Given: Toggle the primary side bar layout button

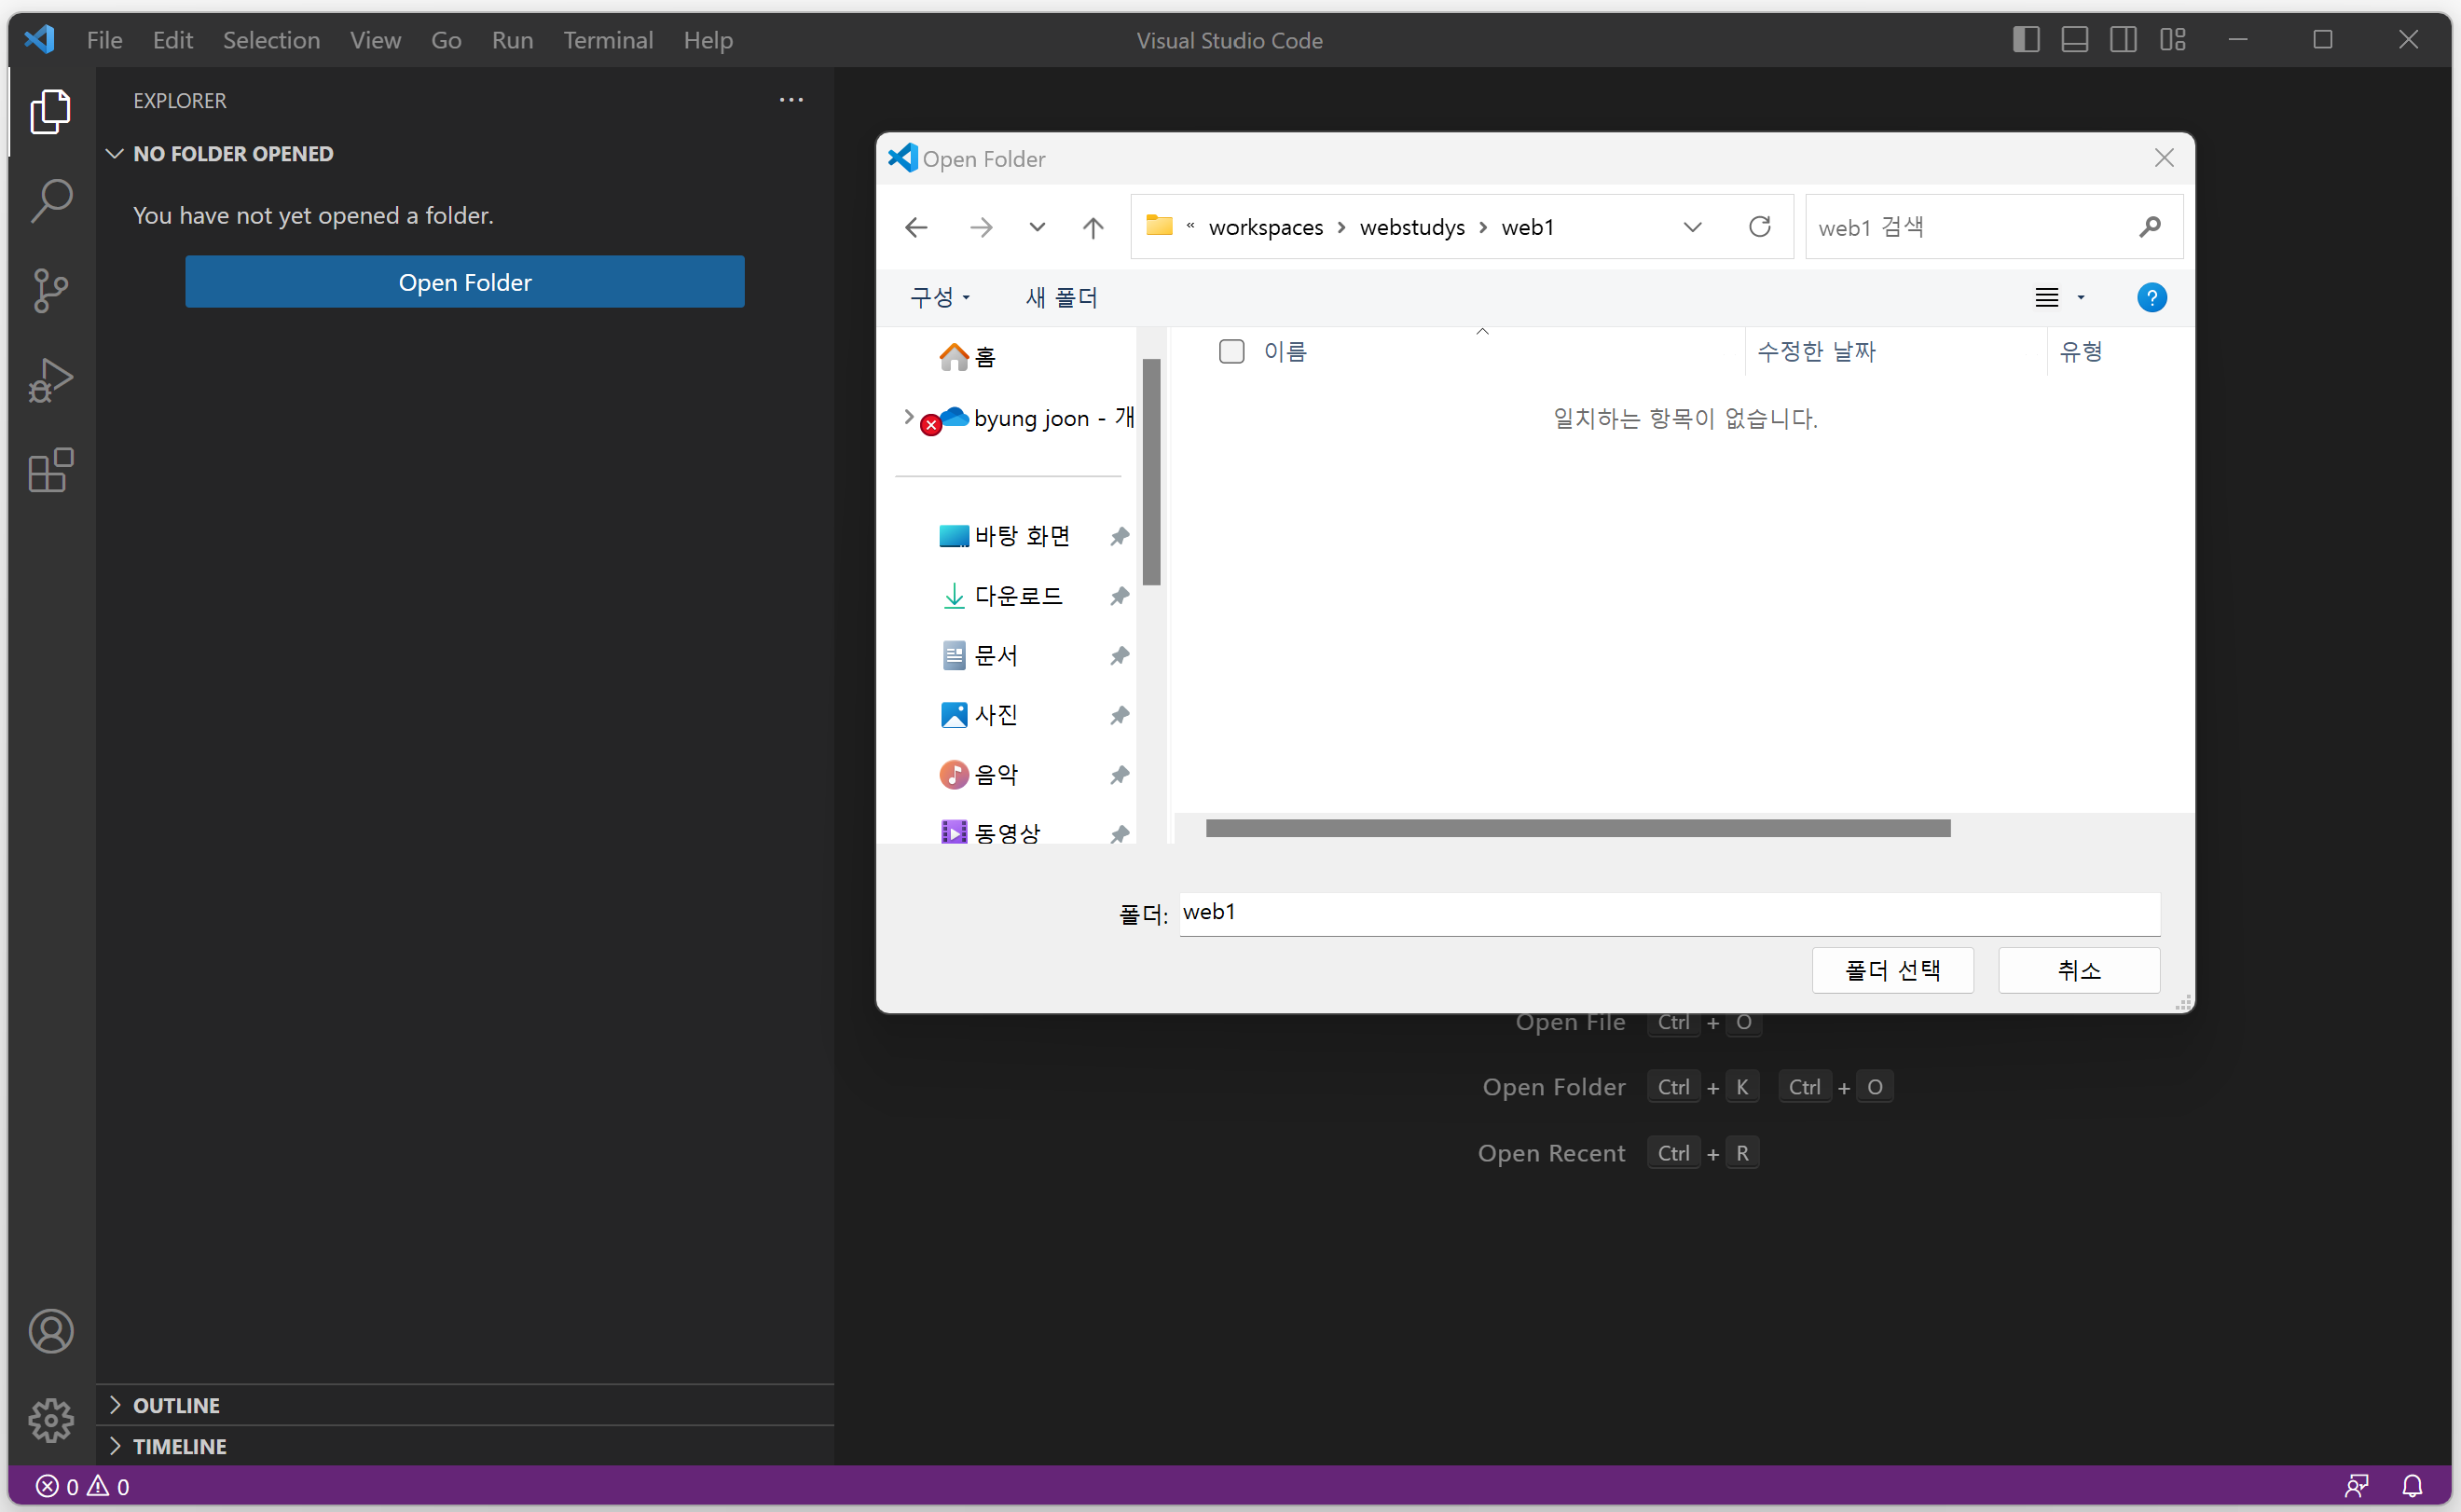Looking at the screenshot, I should [2026, 40].
